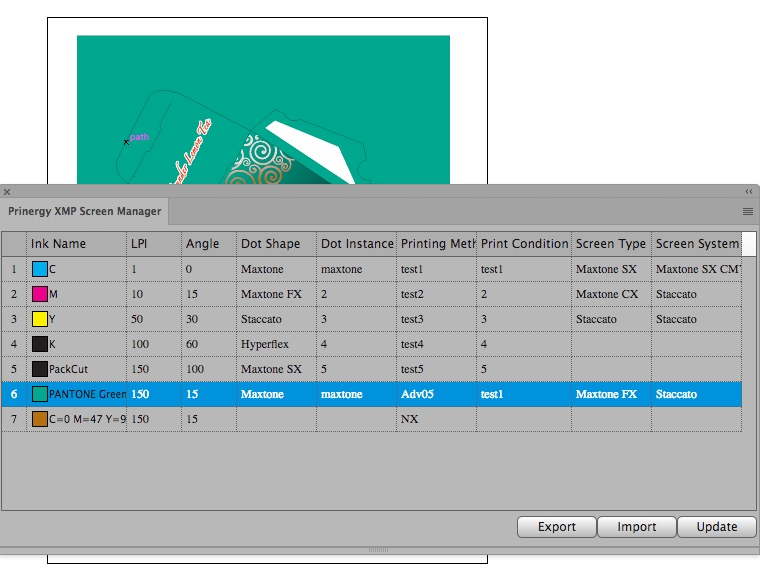The height and width of the screenshot is (570, 760).
Task: Close the Screen Manager panel
Action: pos(7,191)
